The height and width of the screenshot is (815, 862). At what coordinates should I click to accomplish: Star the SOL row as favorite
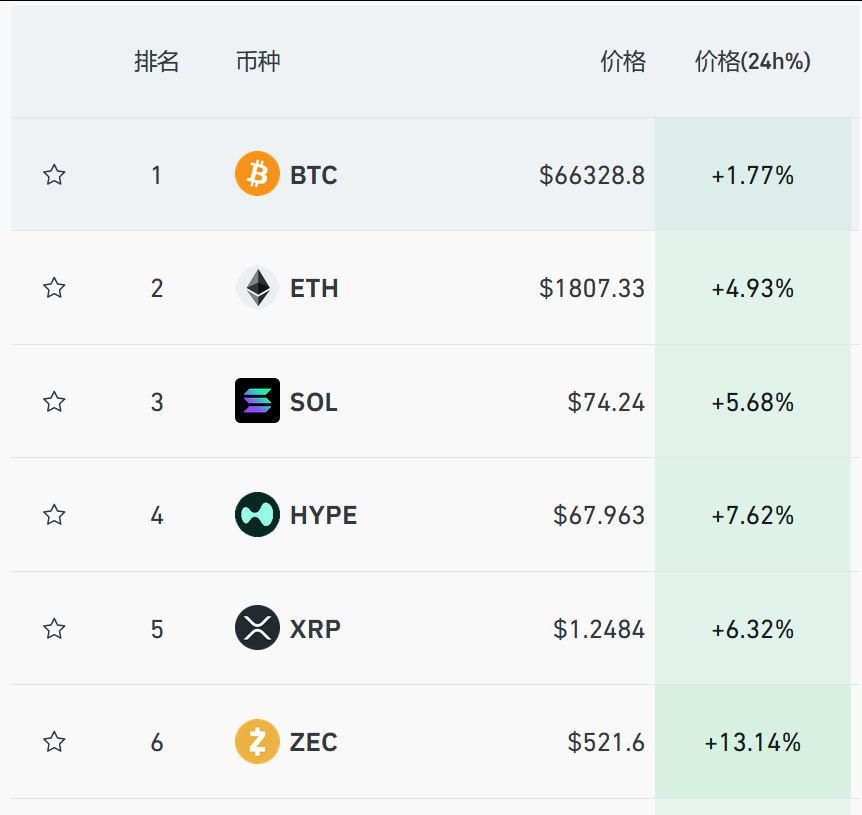pos(54,402)
